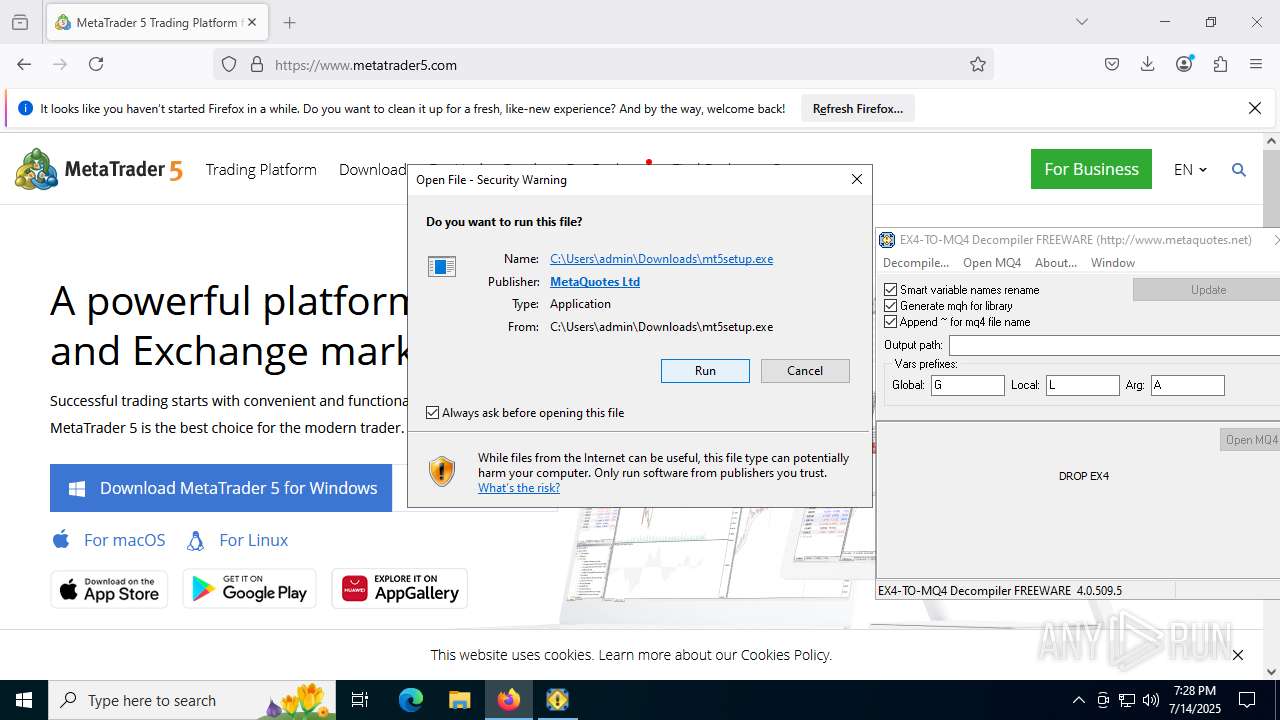Click the Output path field
This screenshot has width=1280, height=720.
tap(1114, 345)
